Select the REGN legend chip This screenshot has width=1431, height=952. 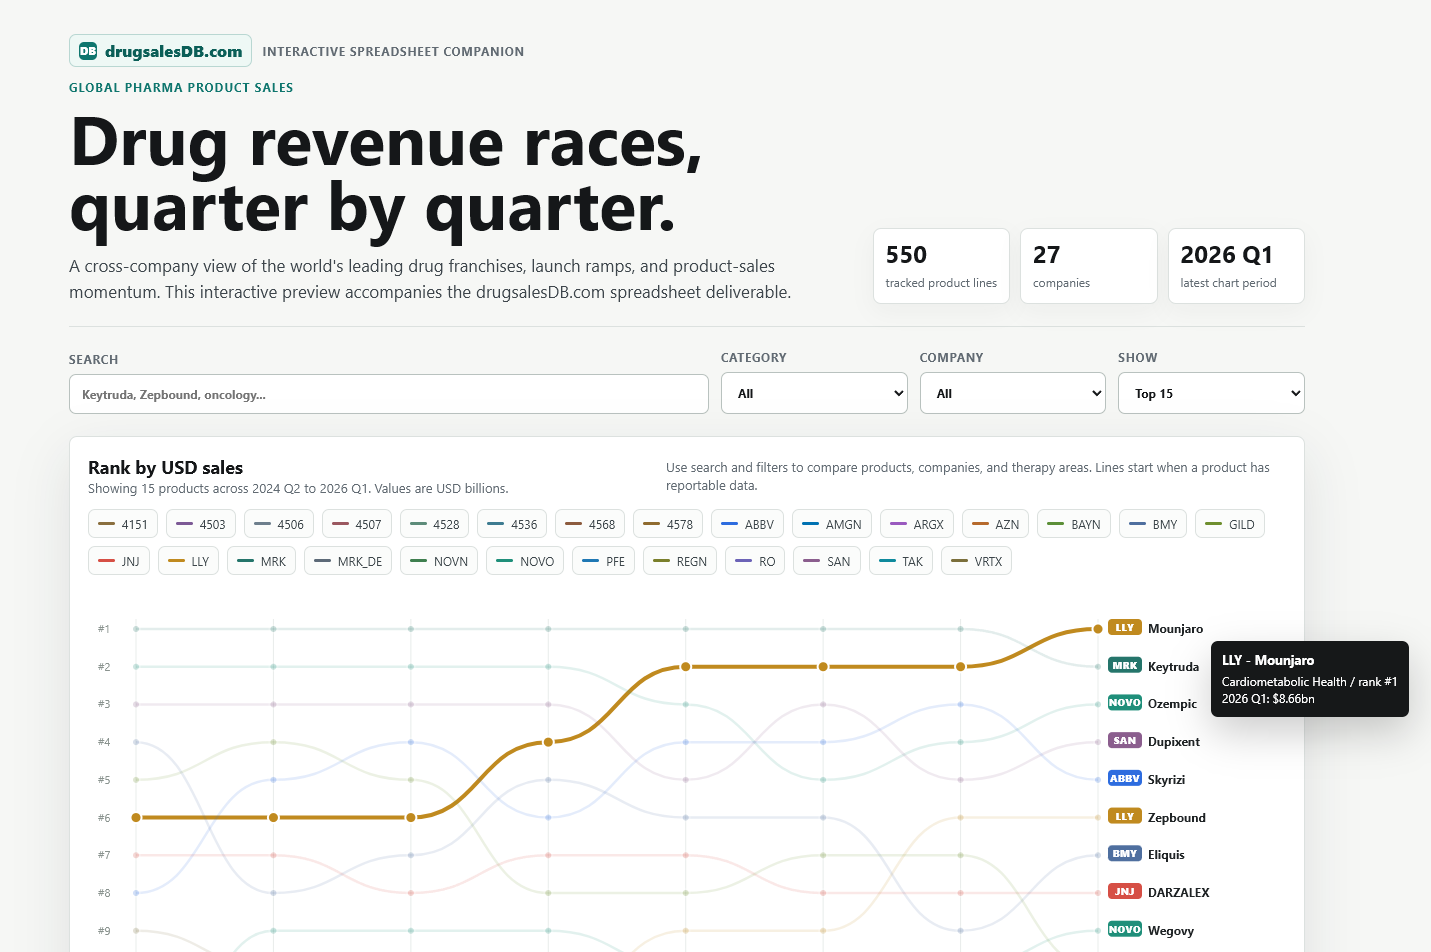(x=680, y=561)
